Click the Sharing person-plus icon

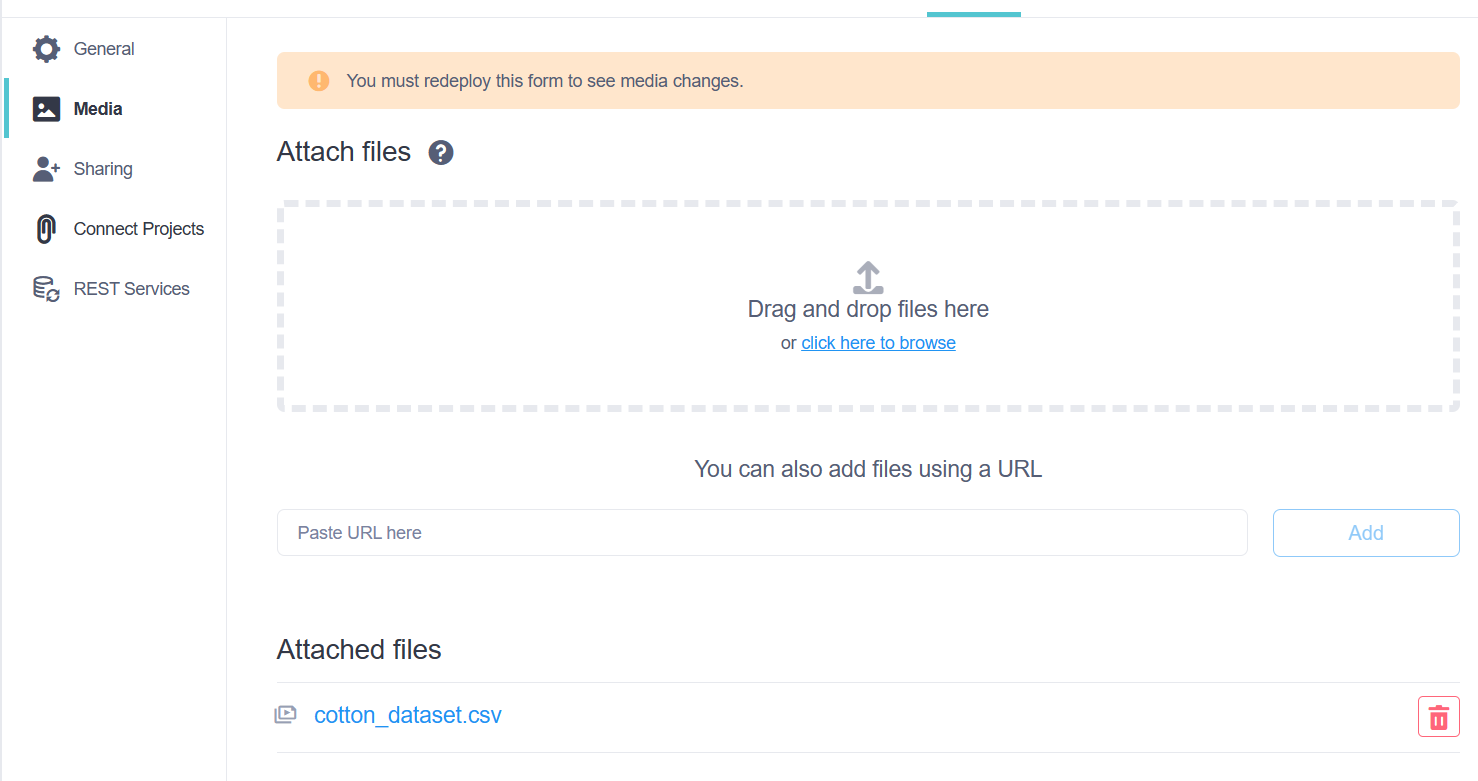(46, 169)
